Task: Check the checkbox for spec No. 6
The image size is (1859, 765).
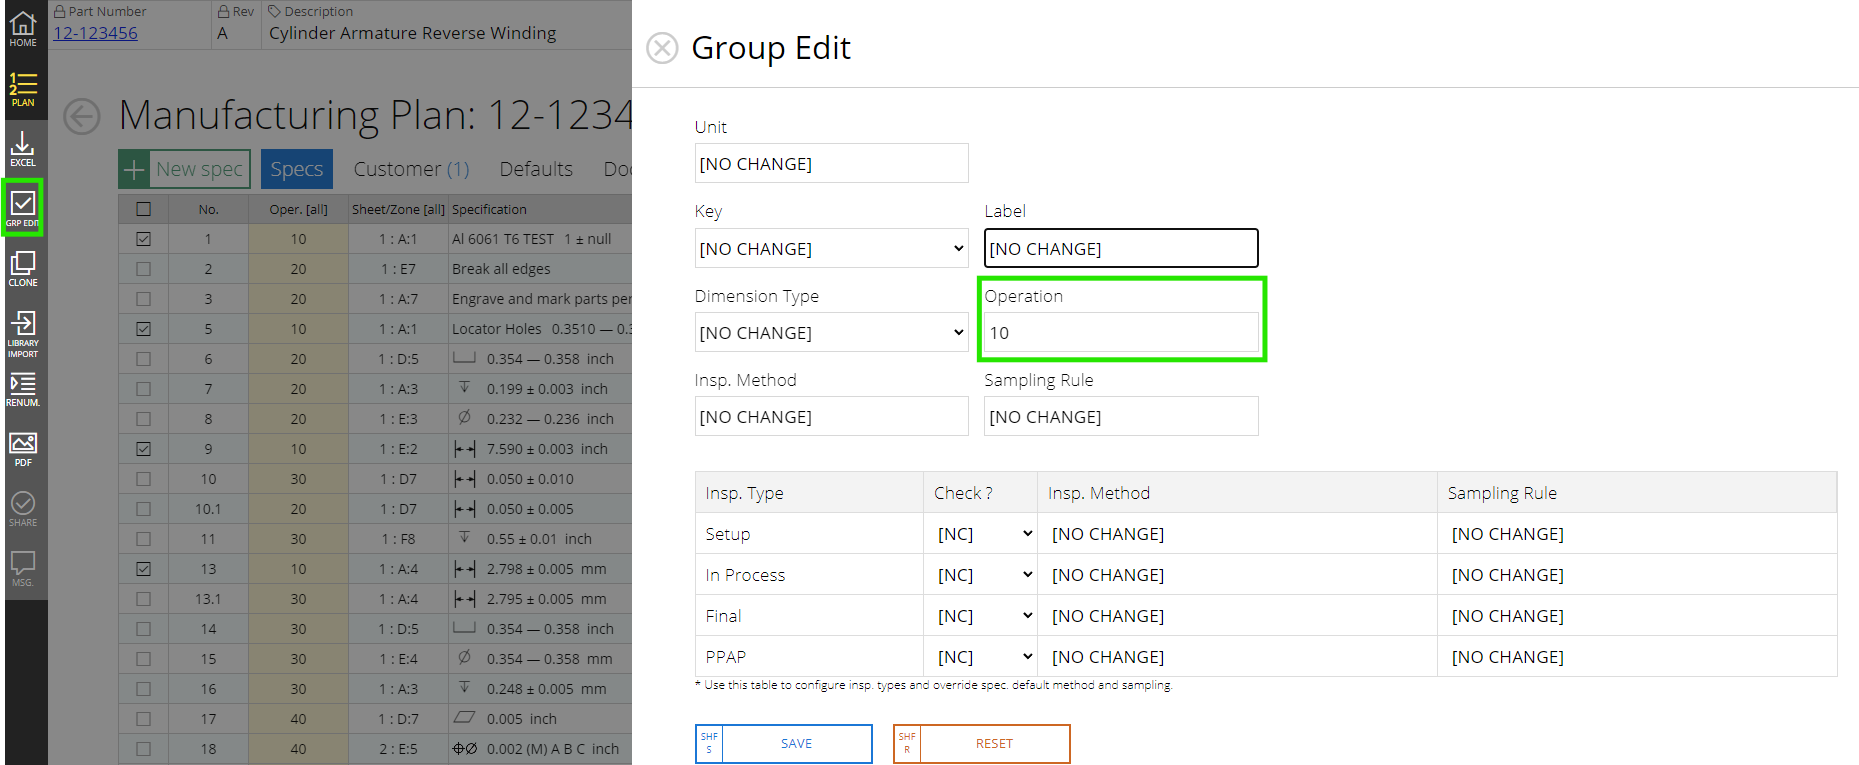Action: 144,359
